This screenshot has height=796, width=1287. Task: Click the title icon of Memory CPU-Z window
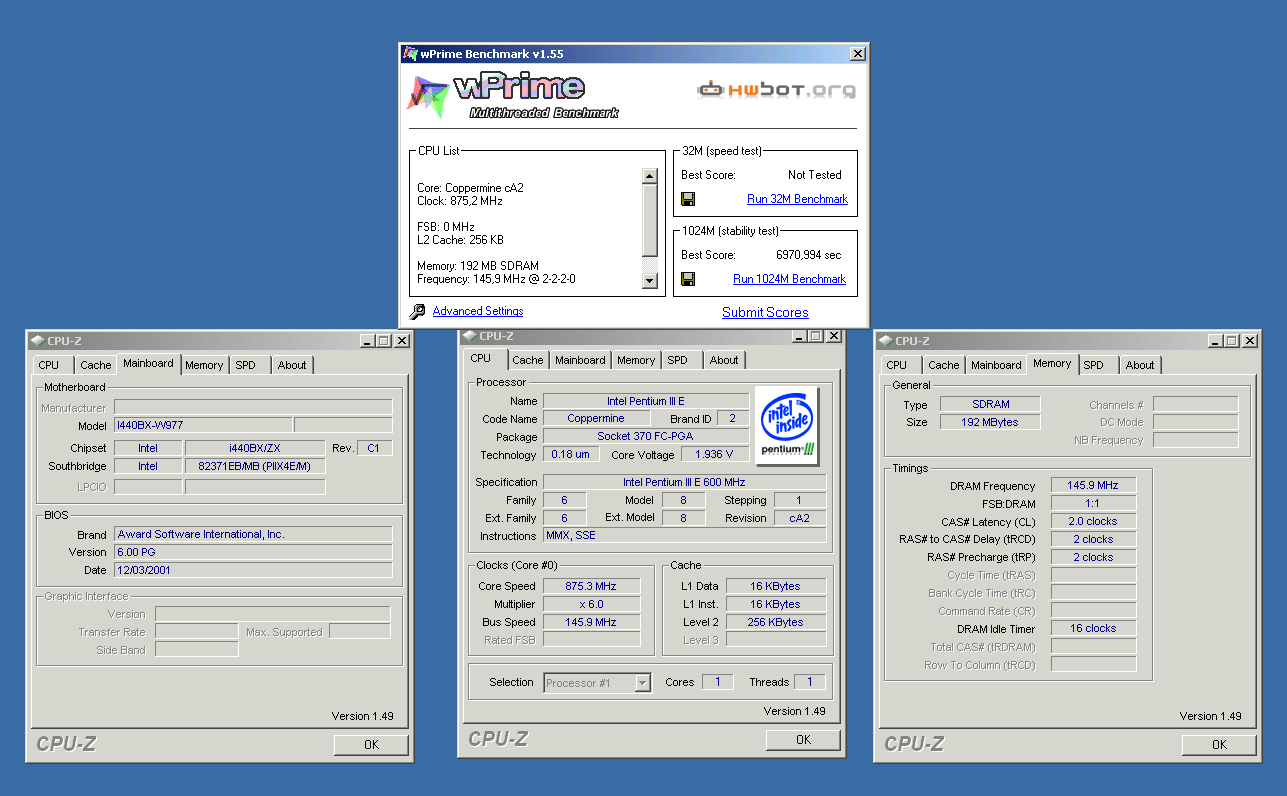[885, 341]
